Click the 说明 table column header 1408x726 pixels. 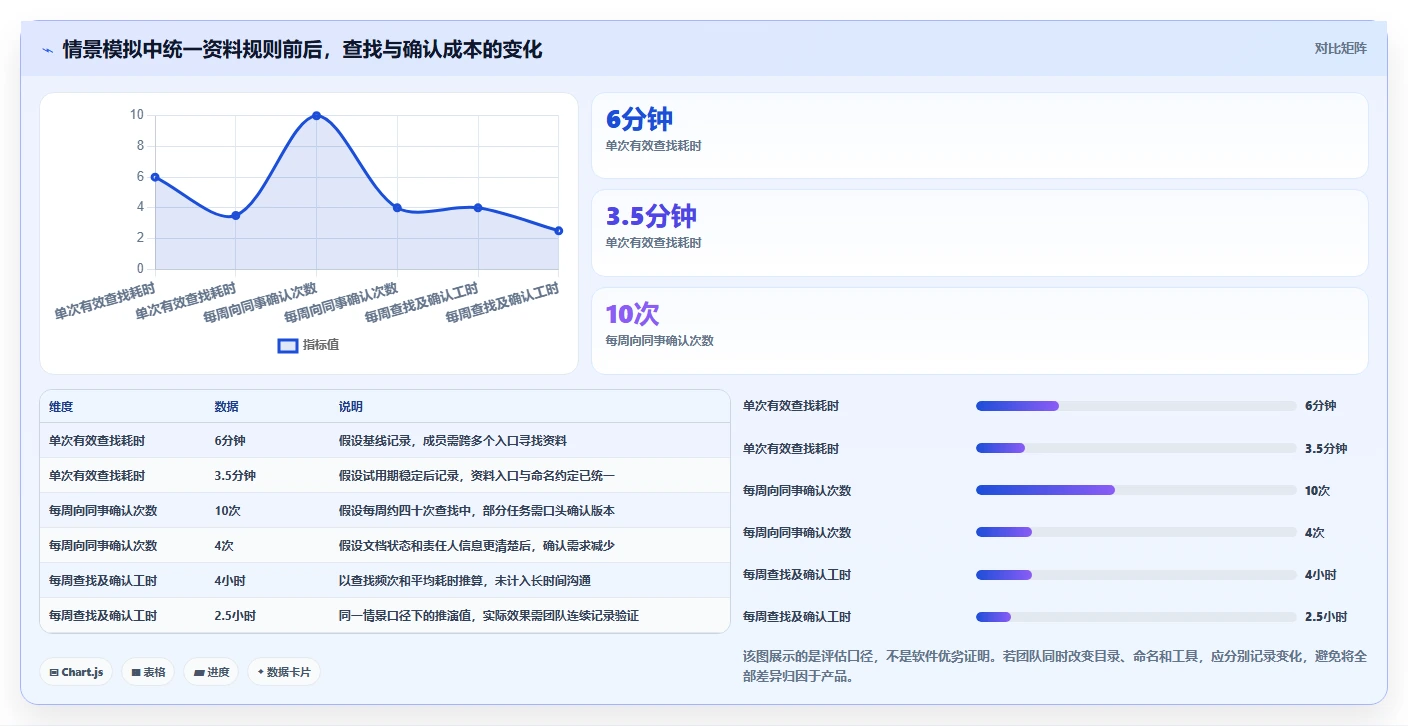tap(351, 407)
